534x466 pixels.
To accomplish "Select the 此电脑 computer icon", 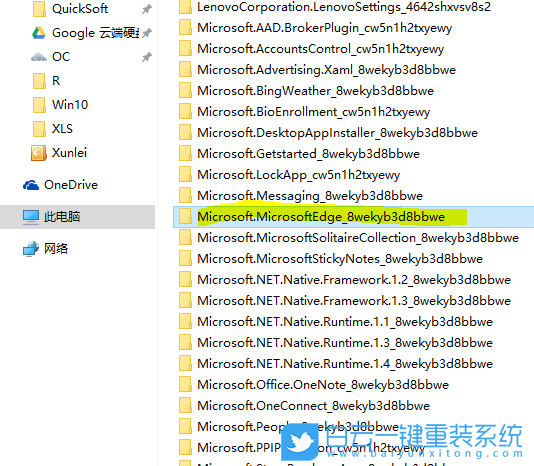I will point(31,217).
